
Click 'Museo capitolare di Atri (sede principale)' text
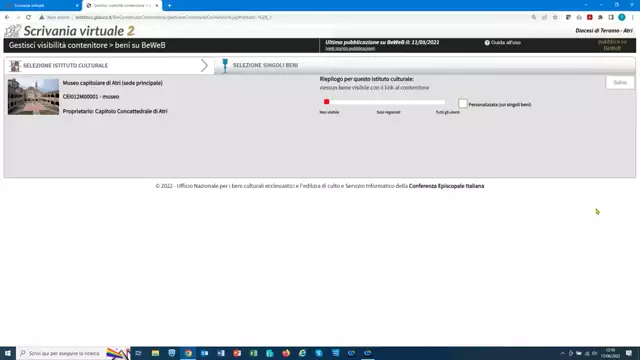click(x=113, y=83)
